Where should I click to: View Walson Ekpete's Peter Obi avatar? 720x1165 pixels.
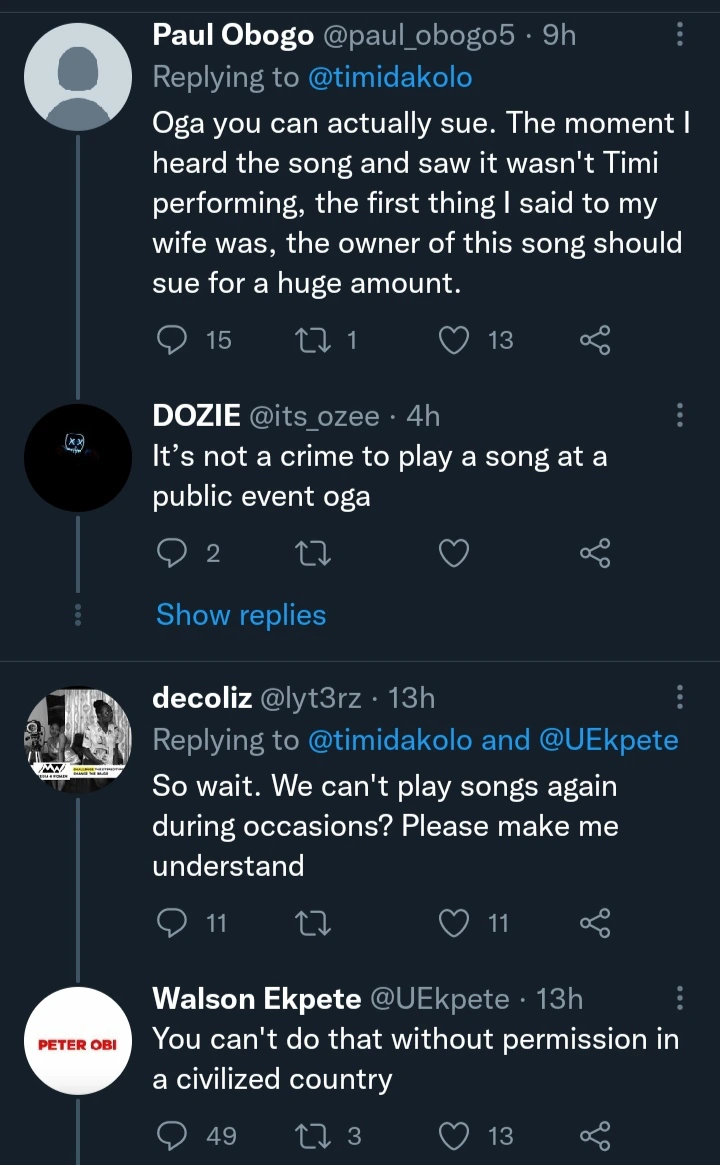coord(78,1041)
